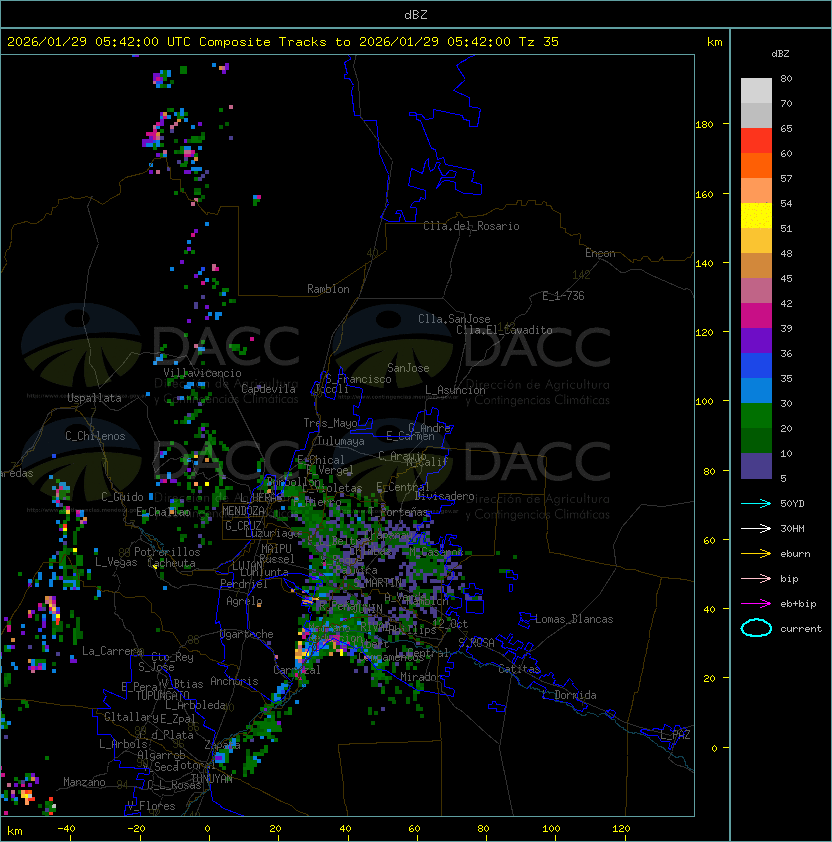Pick the bright yellow swatch in dBZ scale
The height and width of the screenshot is (842, 832).
click(756, 215)
